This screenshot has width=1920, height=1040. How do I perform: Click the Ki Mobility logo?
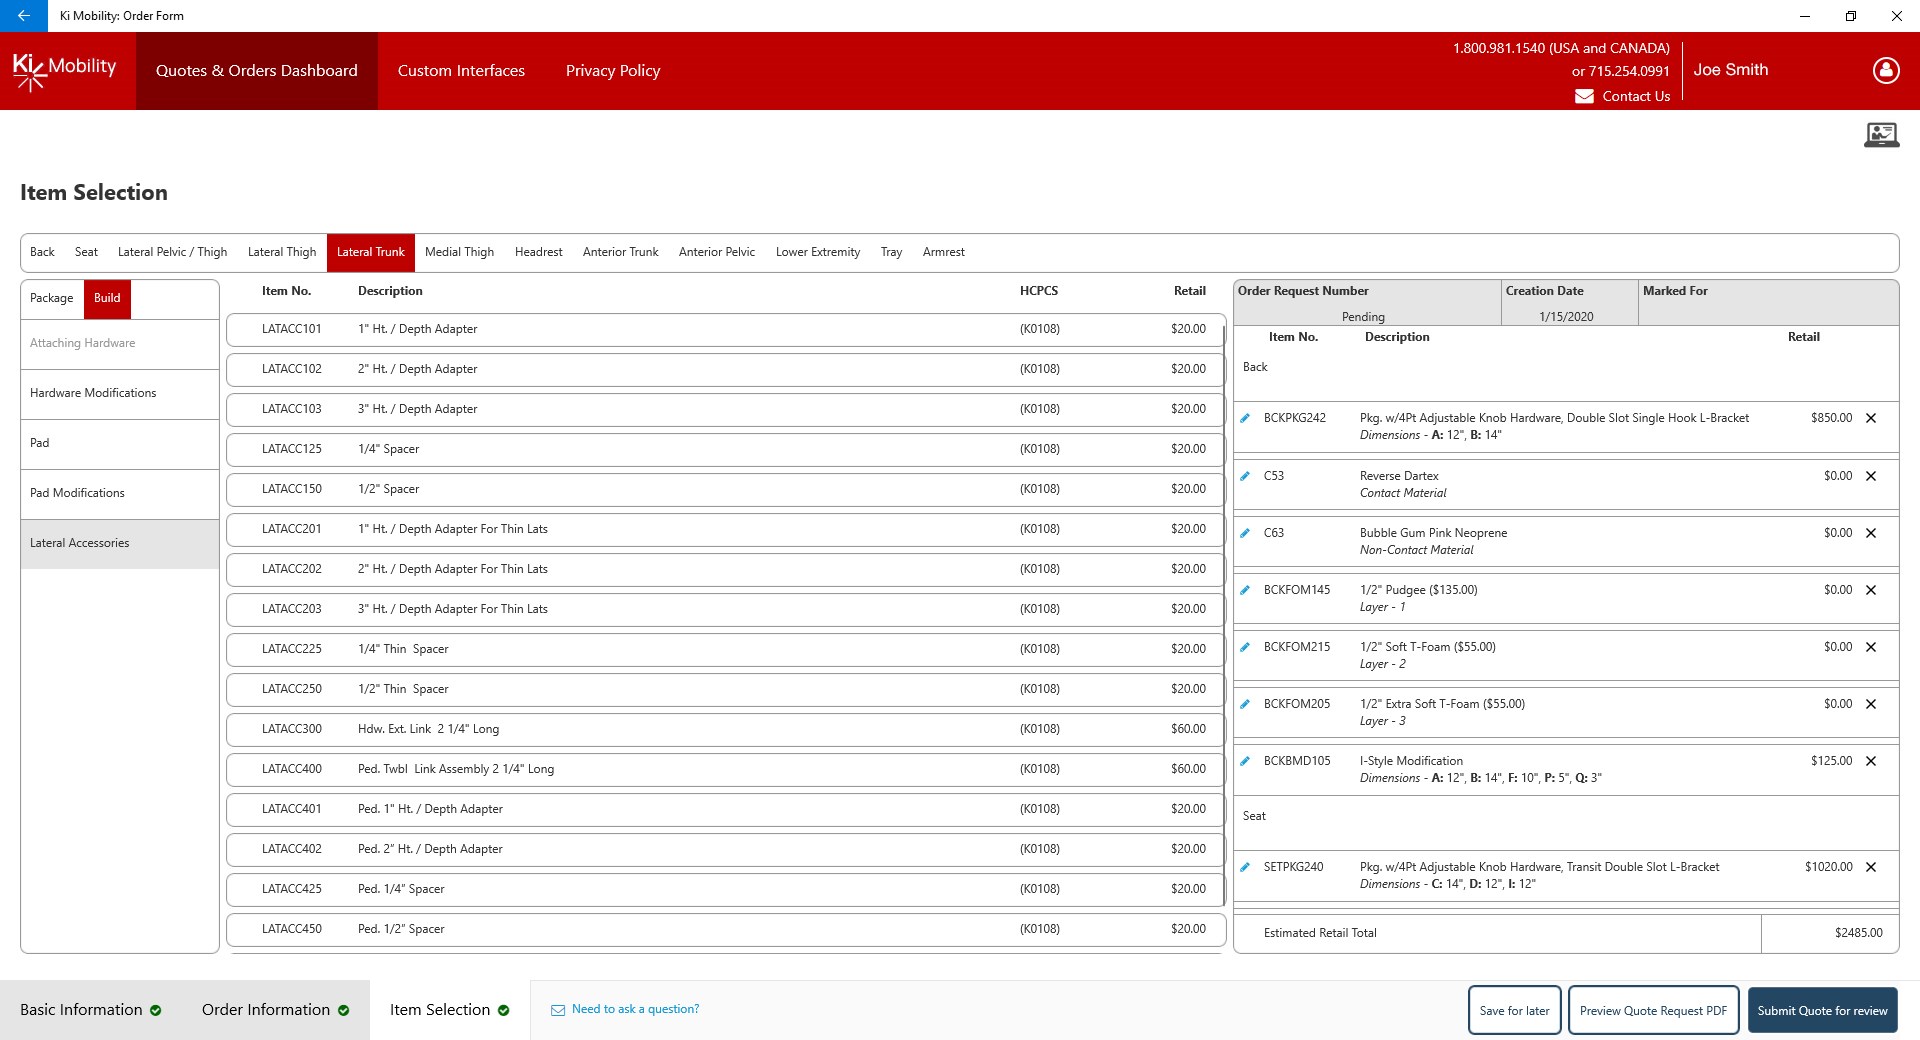(x=64, y=70)
